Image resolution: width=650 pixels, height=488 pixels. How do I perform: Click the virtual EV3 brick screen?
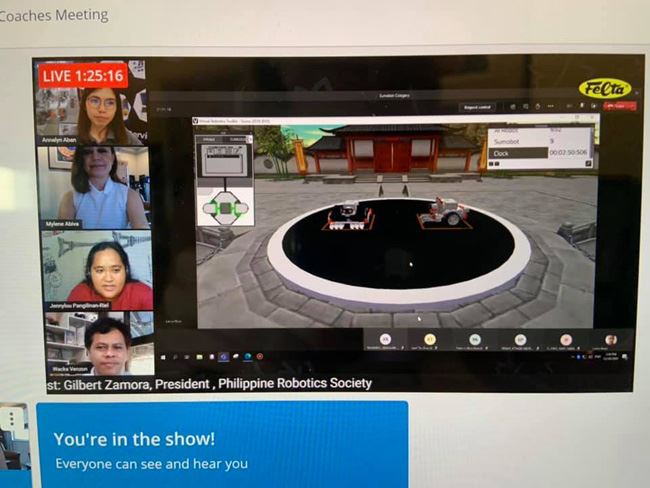point(224,160)
